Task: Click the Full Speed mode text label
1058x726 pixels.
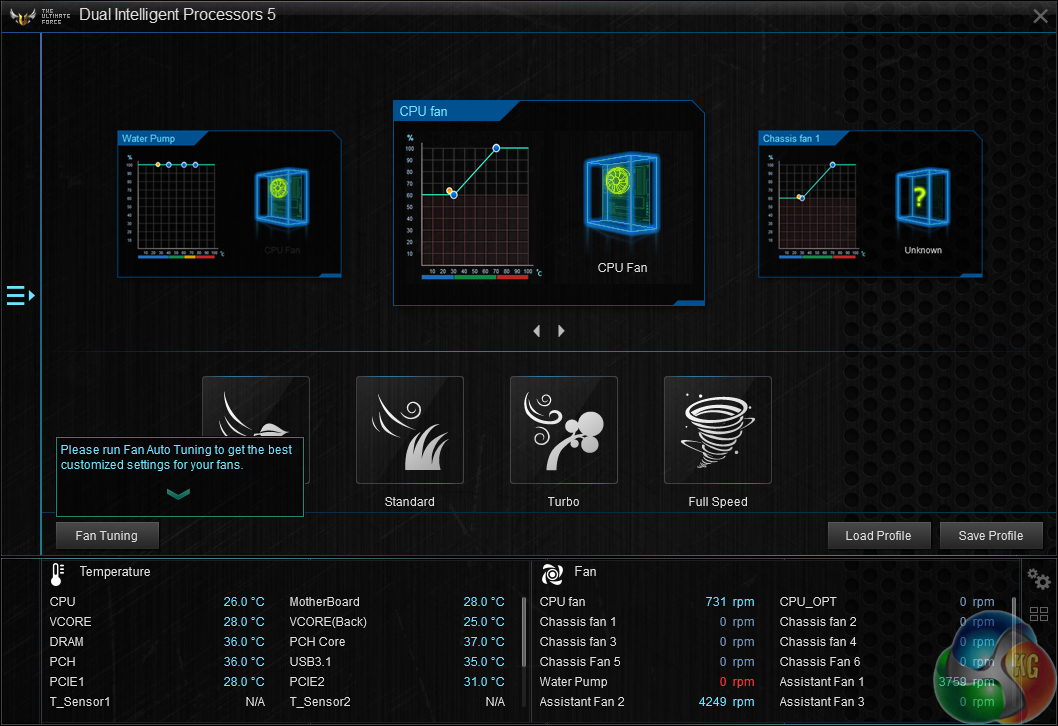Action: pyautogui.click(x=718, y=502)
